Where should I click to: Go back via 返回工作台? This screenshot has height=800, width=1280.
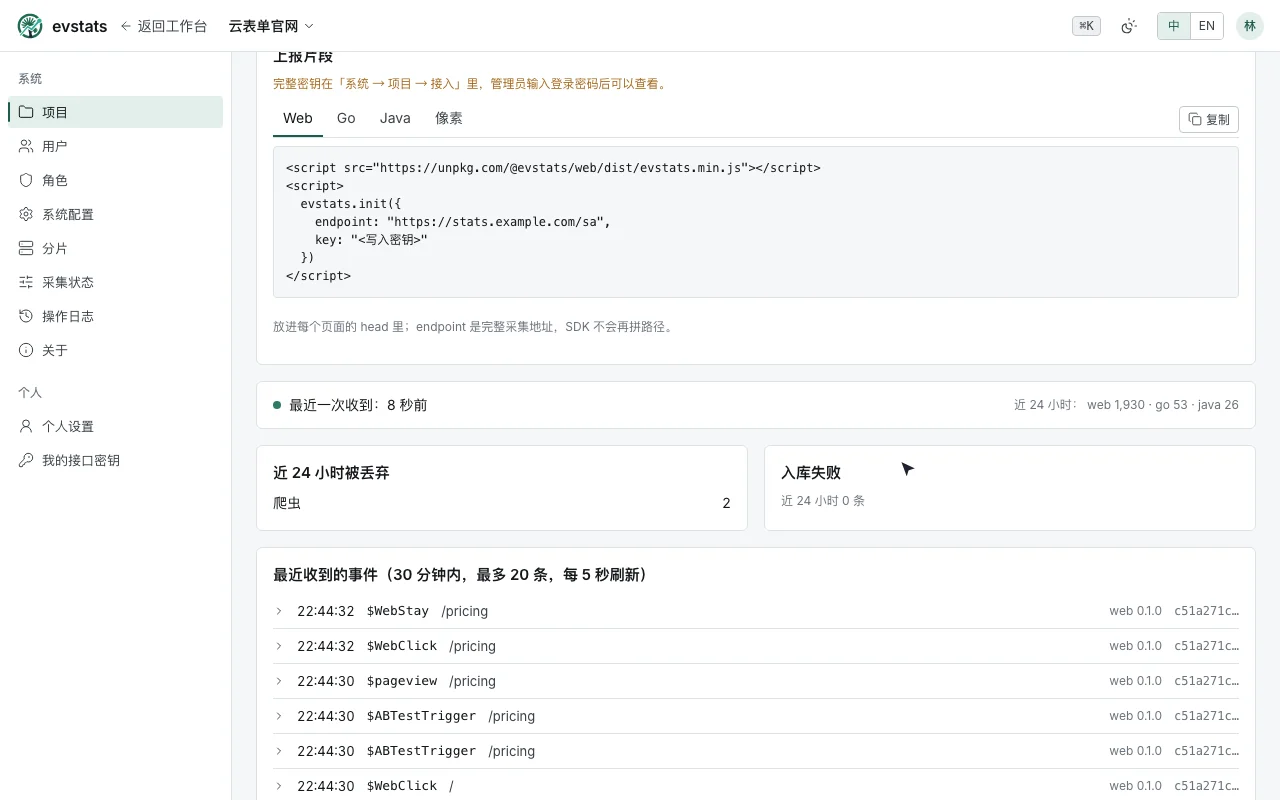[x=163, y=26]
